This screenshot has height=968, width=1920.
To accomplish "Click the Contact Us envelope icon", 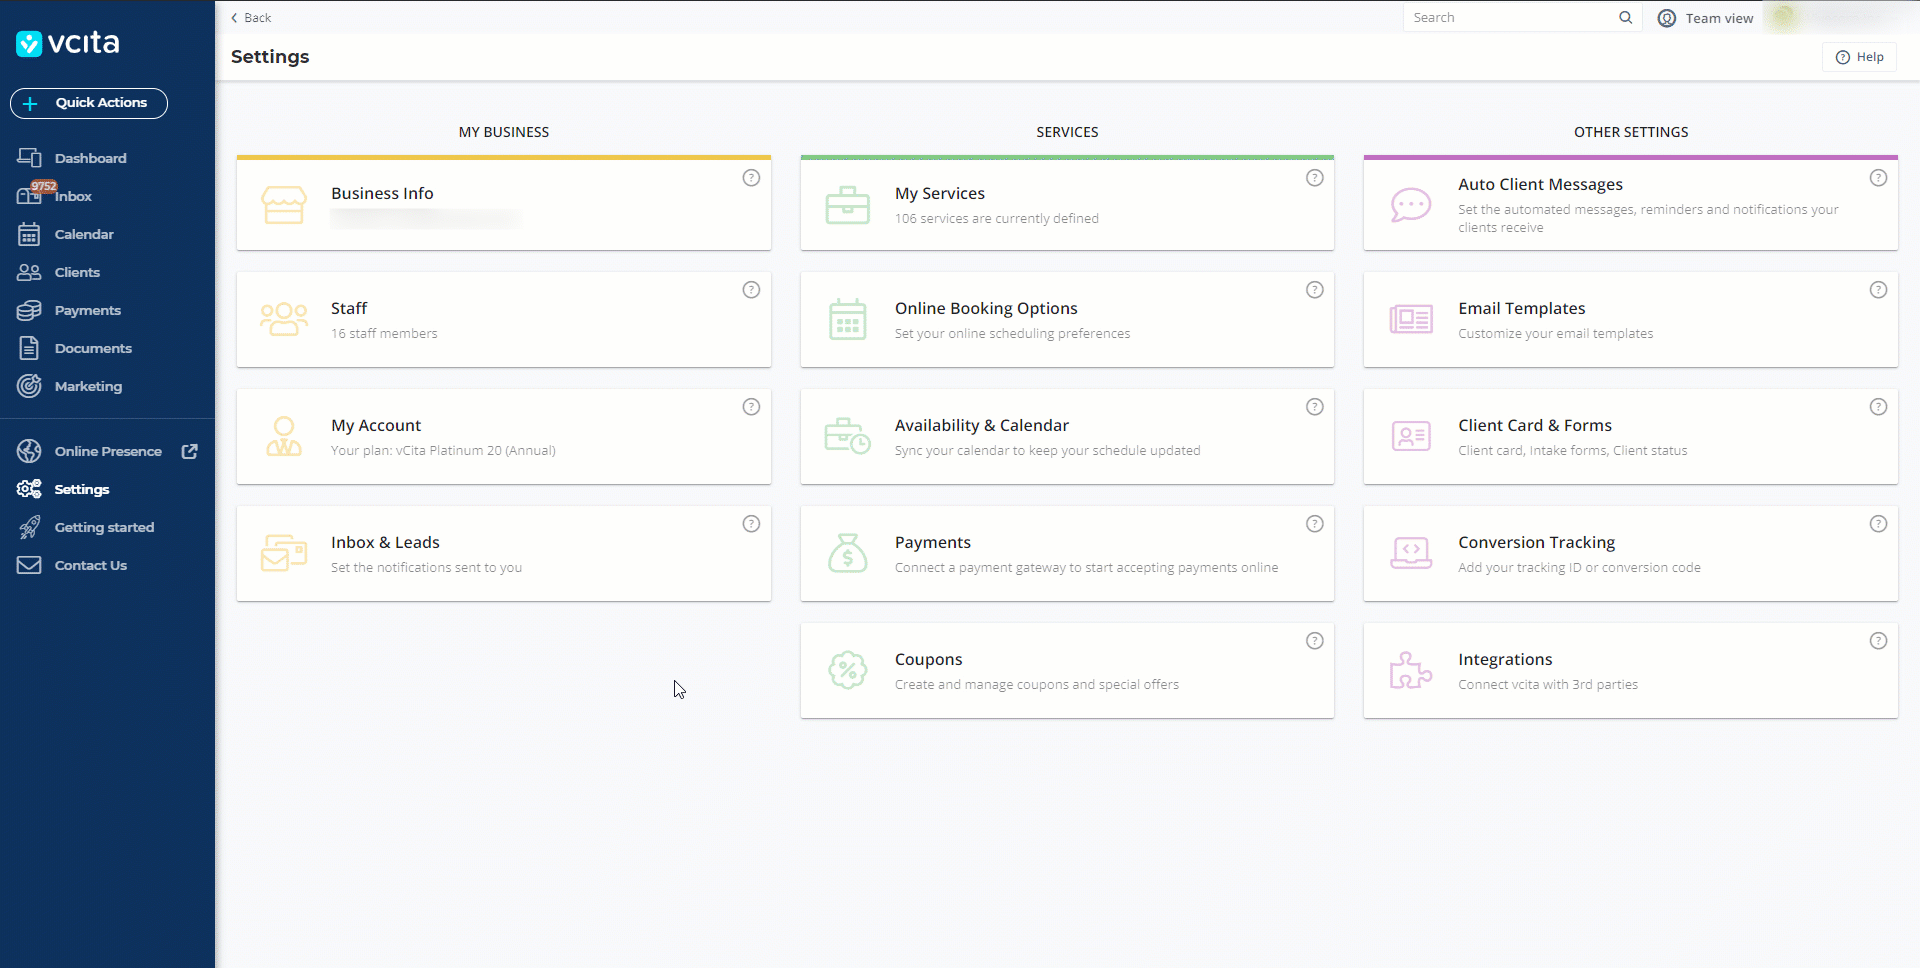I will click(29, 565).
